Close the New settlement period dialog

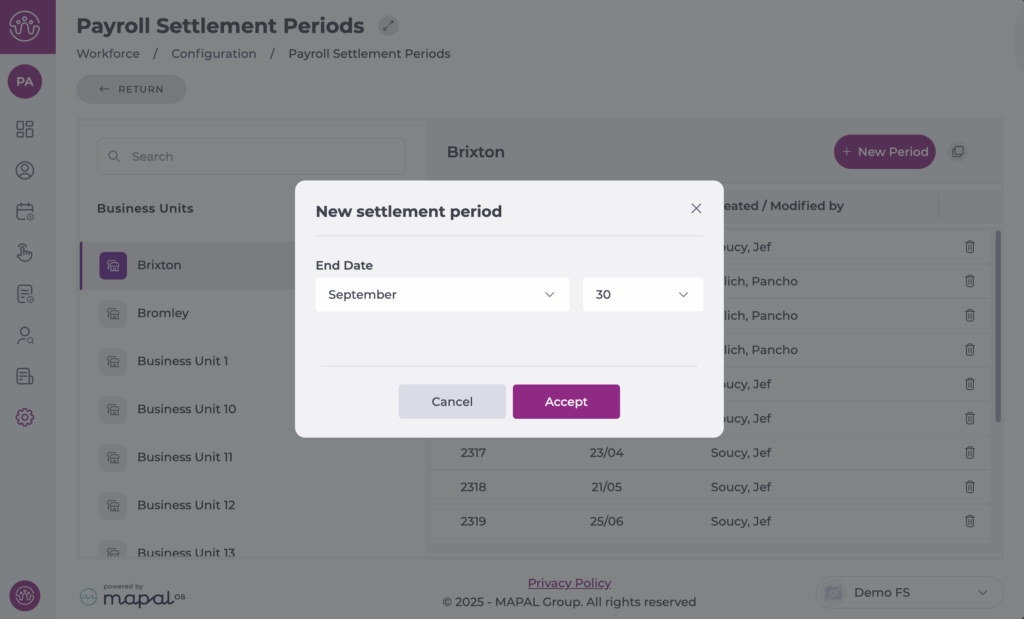tap(696, 208)
